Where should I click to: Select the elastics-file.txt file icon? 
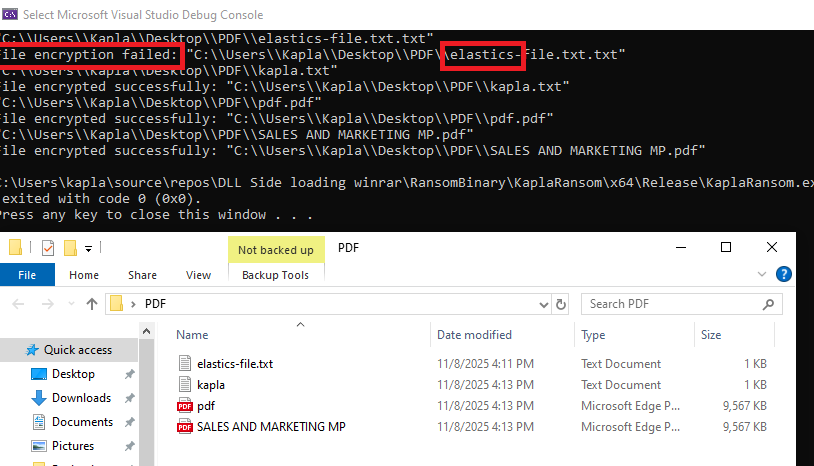[x=184, y=364]
